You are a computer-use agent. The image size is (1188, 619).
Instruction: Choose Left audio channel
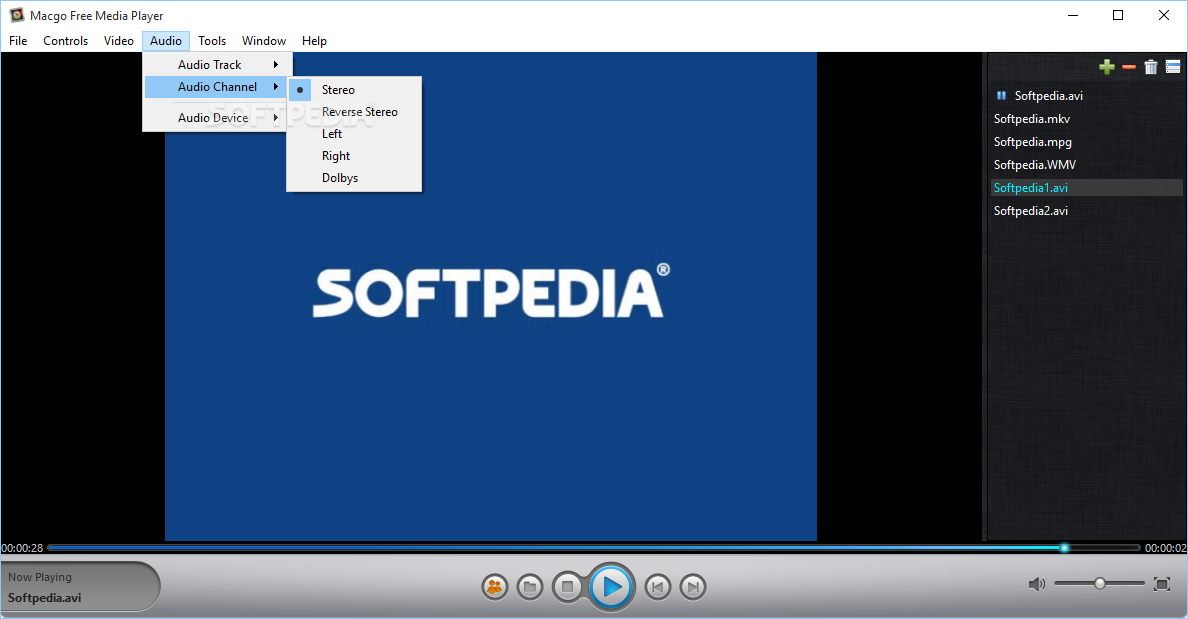354,133
